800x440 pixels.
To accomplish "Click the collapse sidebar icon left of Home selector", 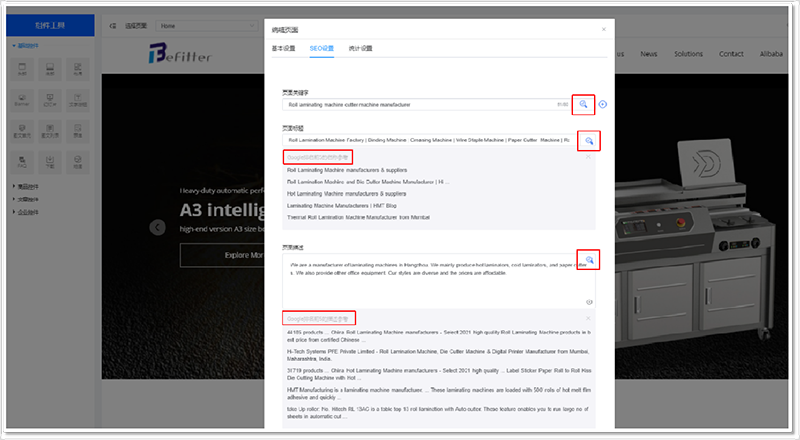I will click(x=113, y=26).
